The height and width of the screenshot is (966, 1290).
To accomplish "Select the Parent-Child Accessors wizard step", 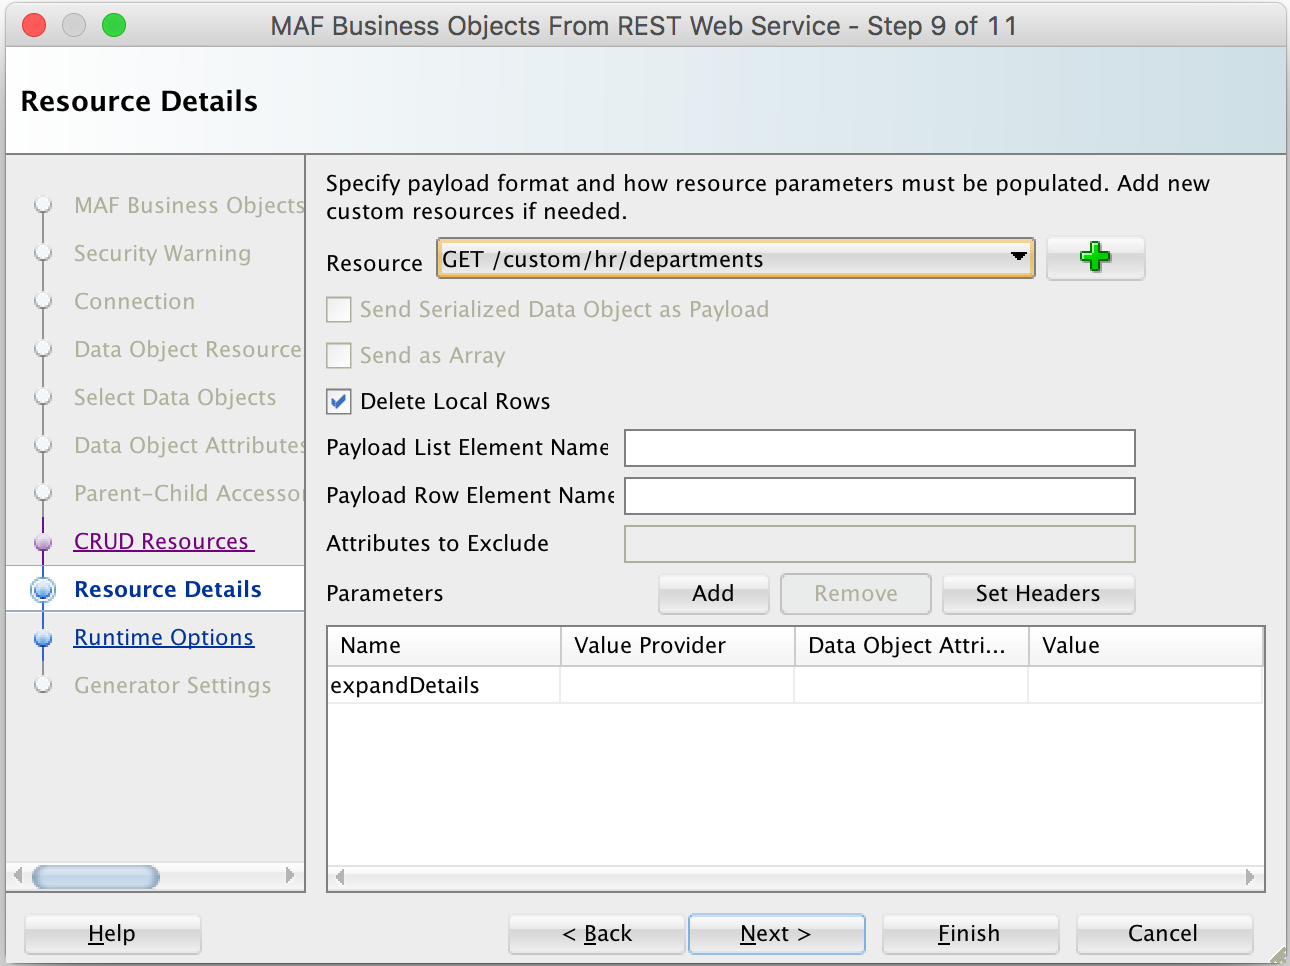I will [189, 493].
